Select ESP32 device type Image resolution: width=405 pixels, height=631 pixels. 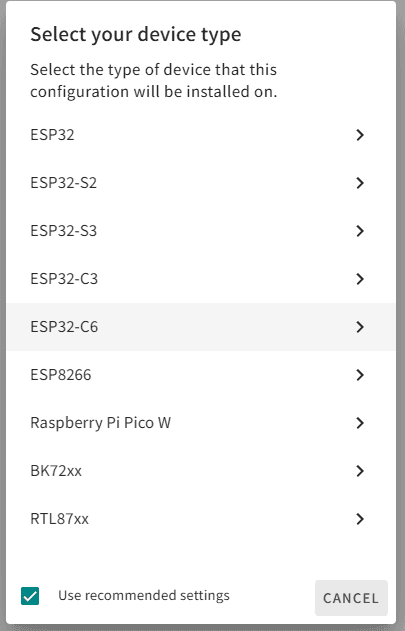[x=201, y=135]
